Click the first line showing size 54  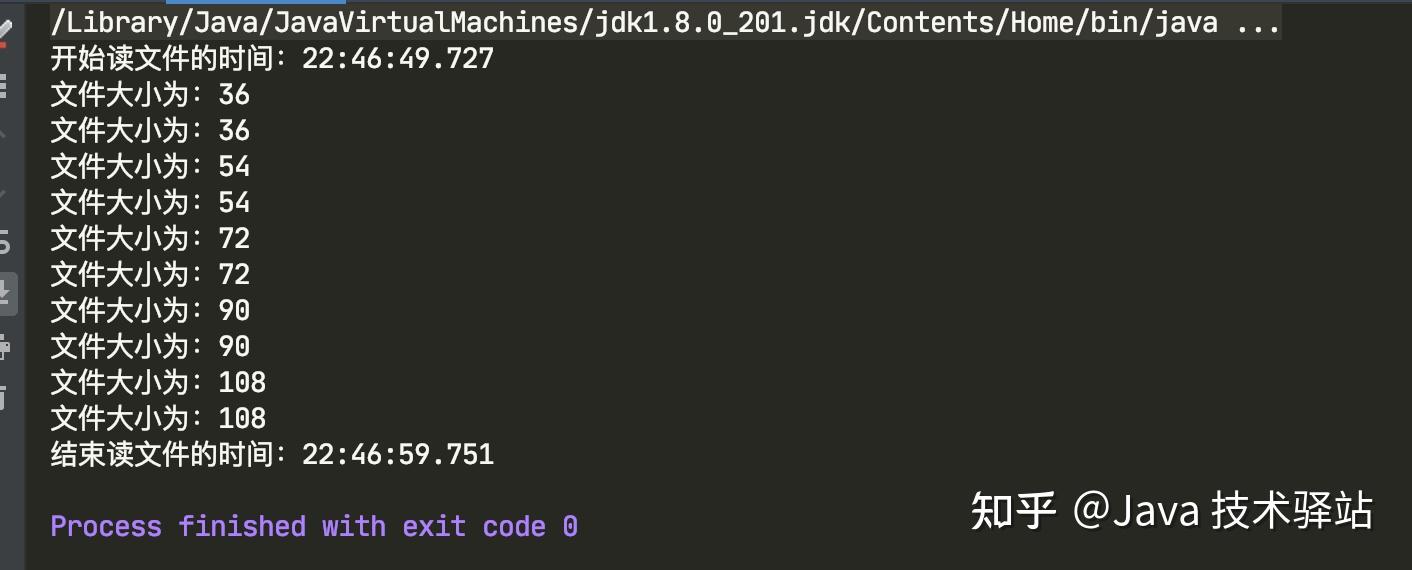point(150,167)
